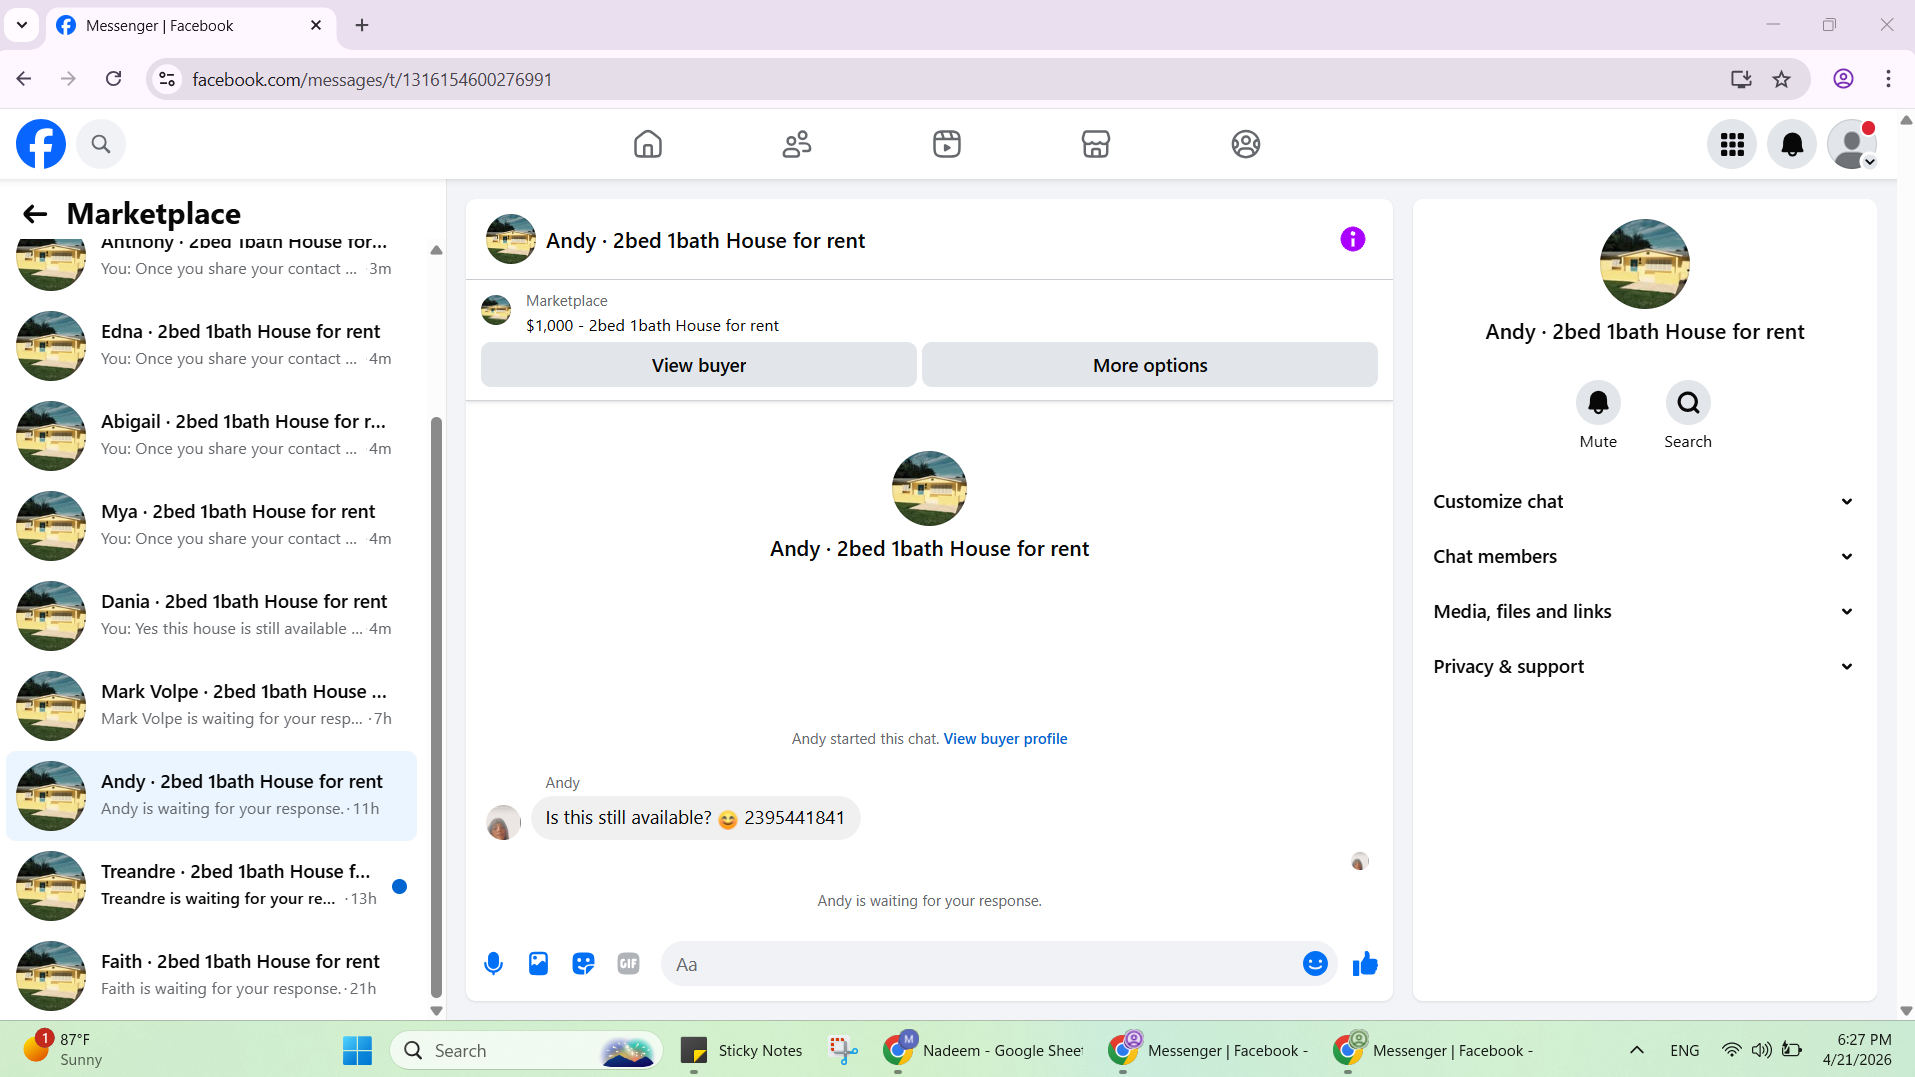Click Andy's avatar beside the message
The image size is (1915, 1077).
coord(503,822)
